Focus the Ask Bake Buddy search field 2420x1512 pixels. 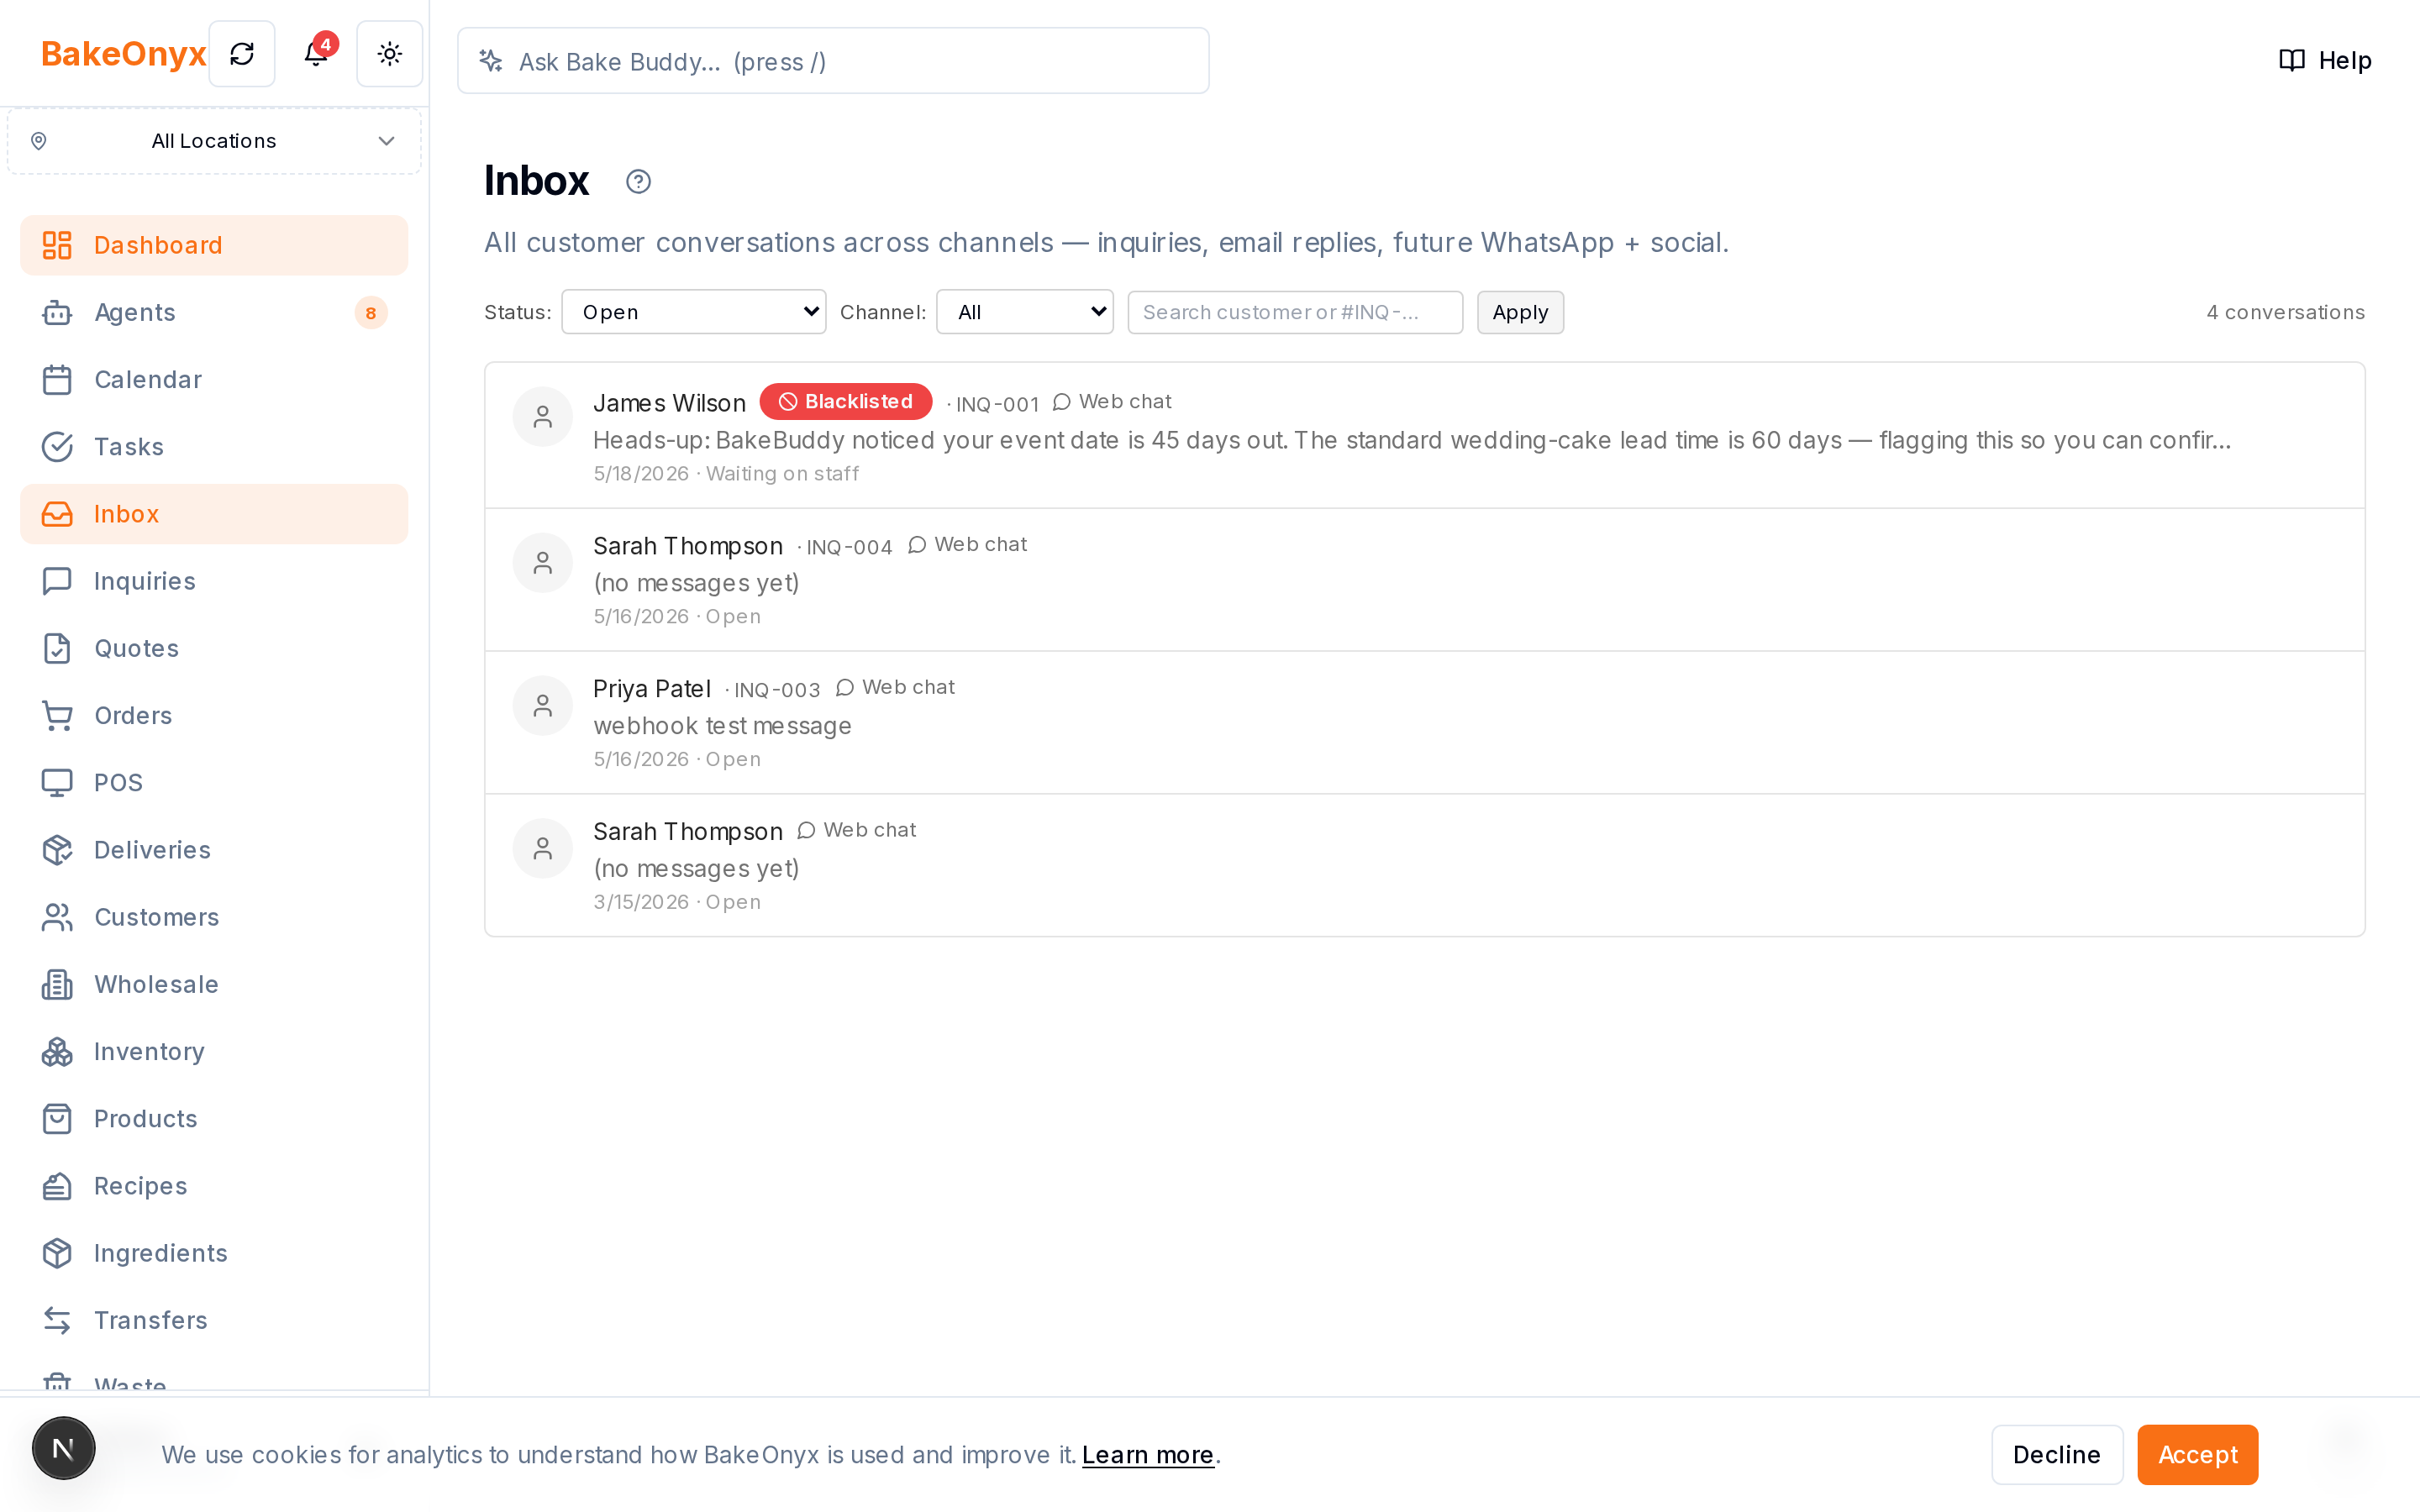pyautogui.click(x=833, y=61)
